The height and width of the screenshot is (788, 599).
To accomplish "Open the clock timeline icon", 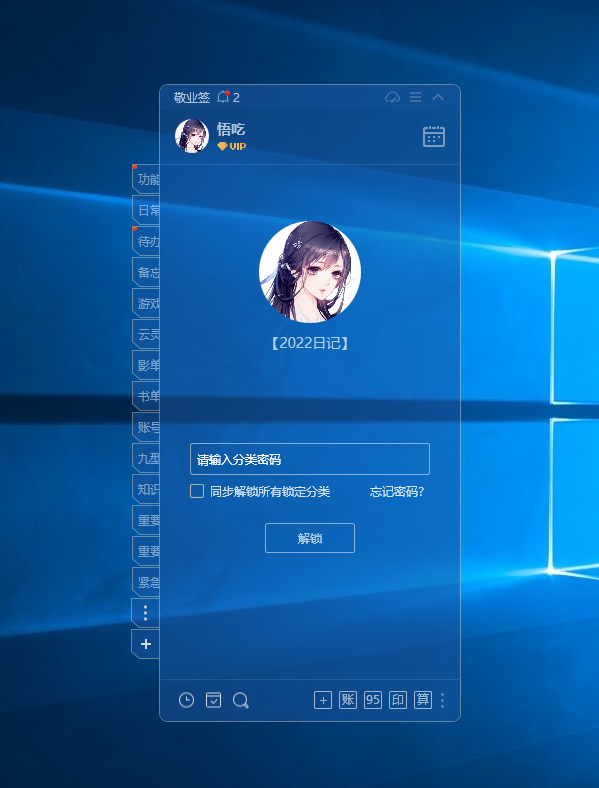I will coord(186,700).
